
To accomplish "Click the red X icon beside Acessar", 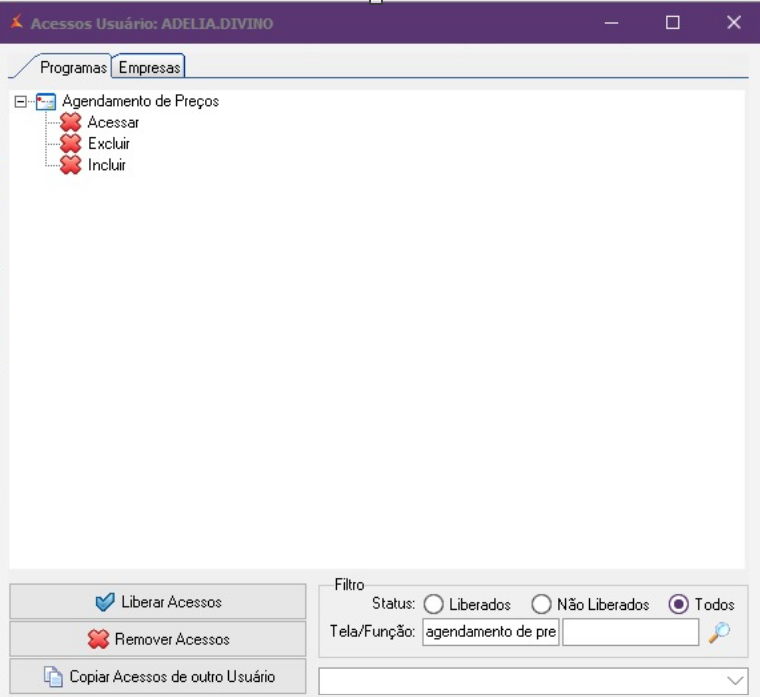I will tap(71, 122).
